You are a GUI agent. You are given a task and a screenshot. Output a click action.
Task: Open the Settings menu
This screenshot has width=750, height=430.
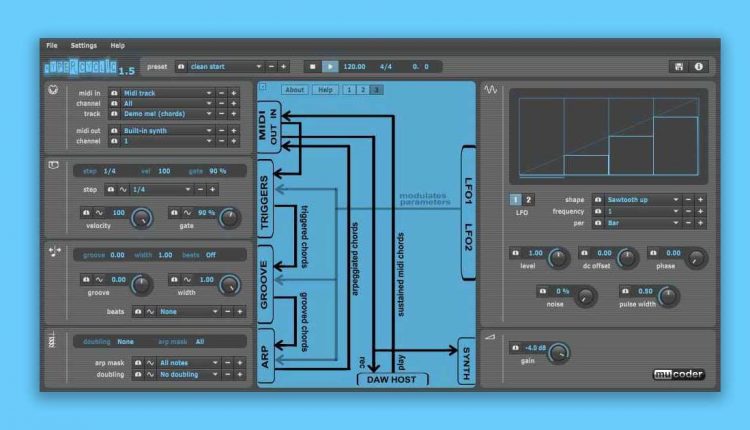point(84,45)
